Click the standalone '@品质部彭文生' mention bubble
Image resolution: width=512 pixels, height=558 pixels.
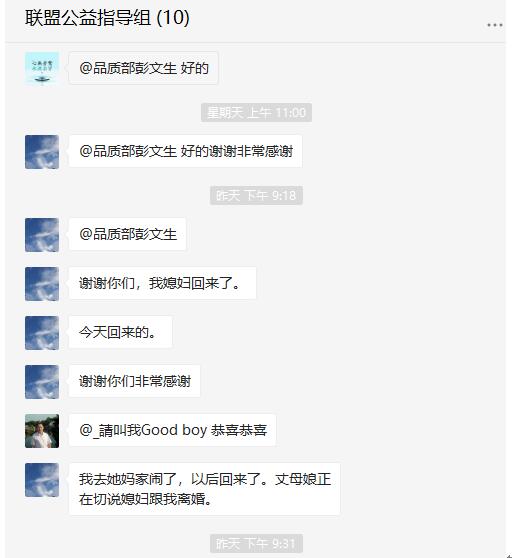[127, 234]
